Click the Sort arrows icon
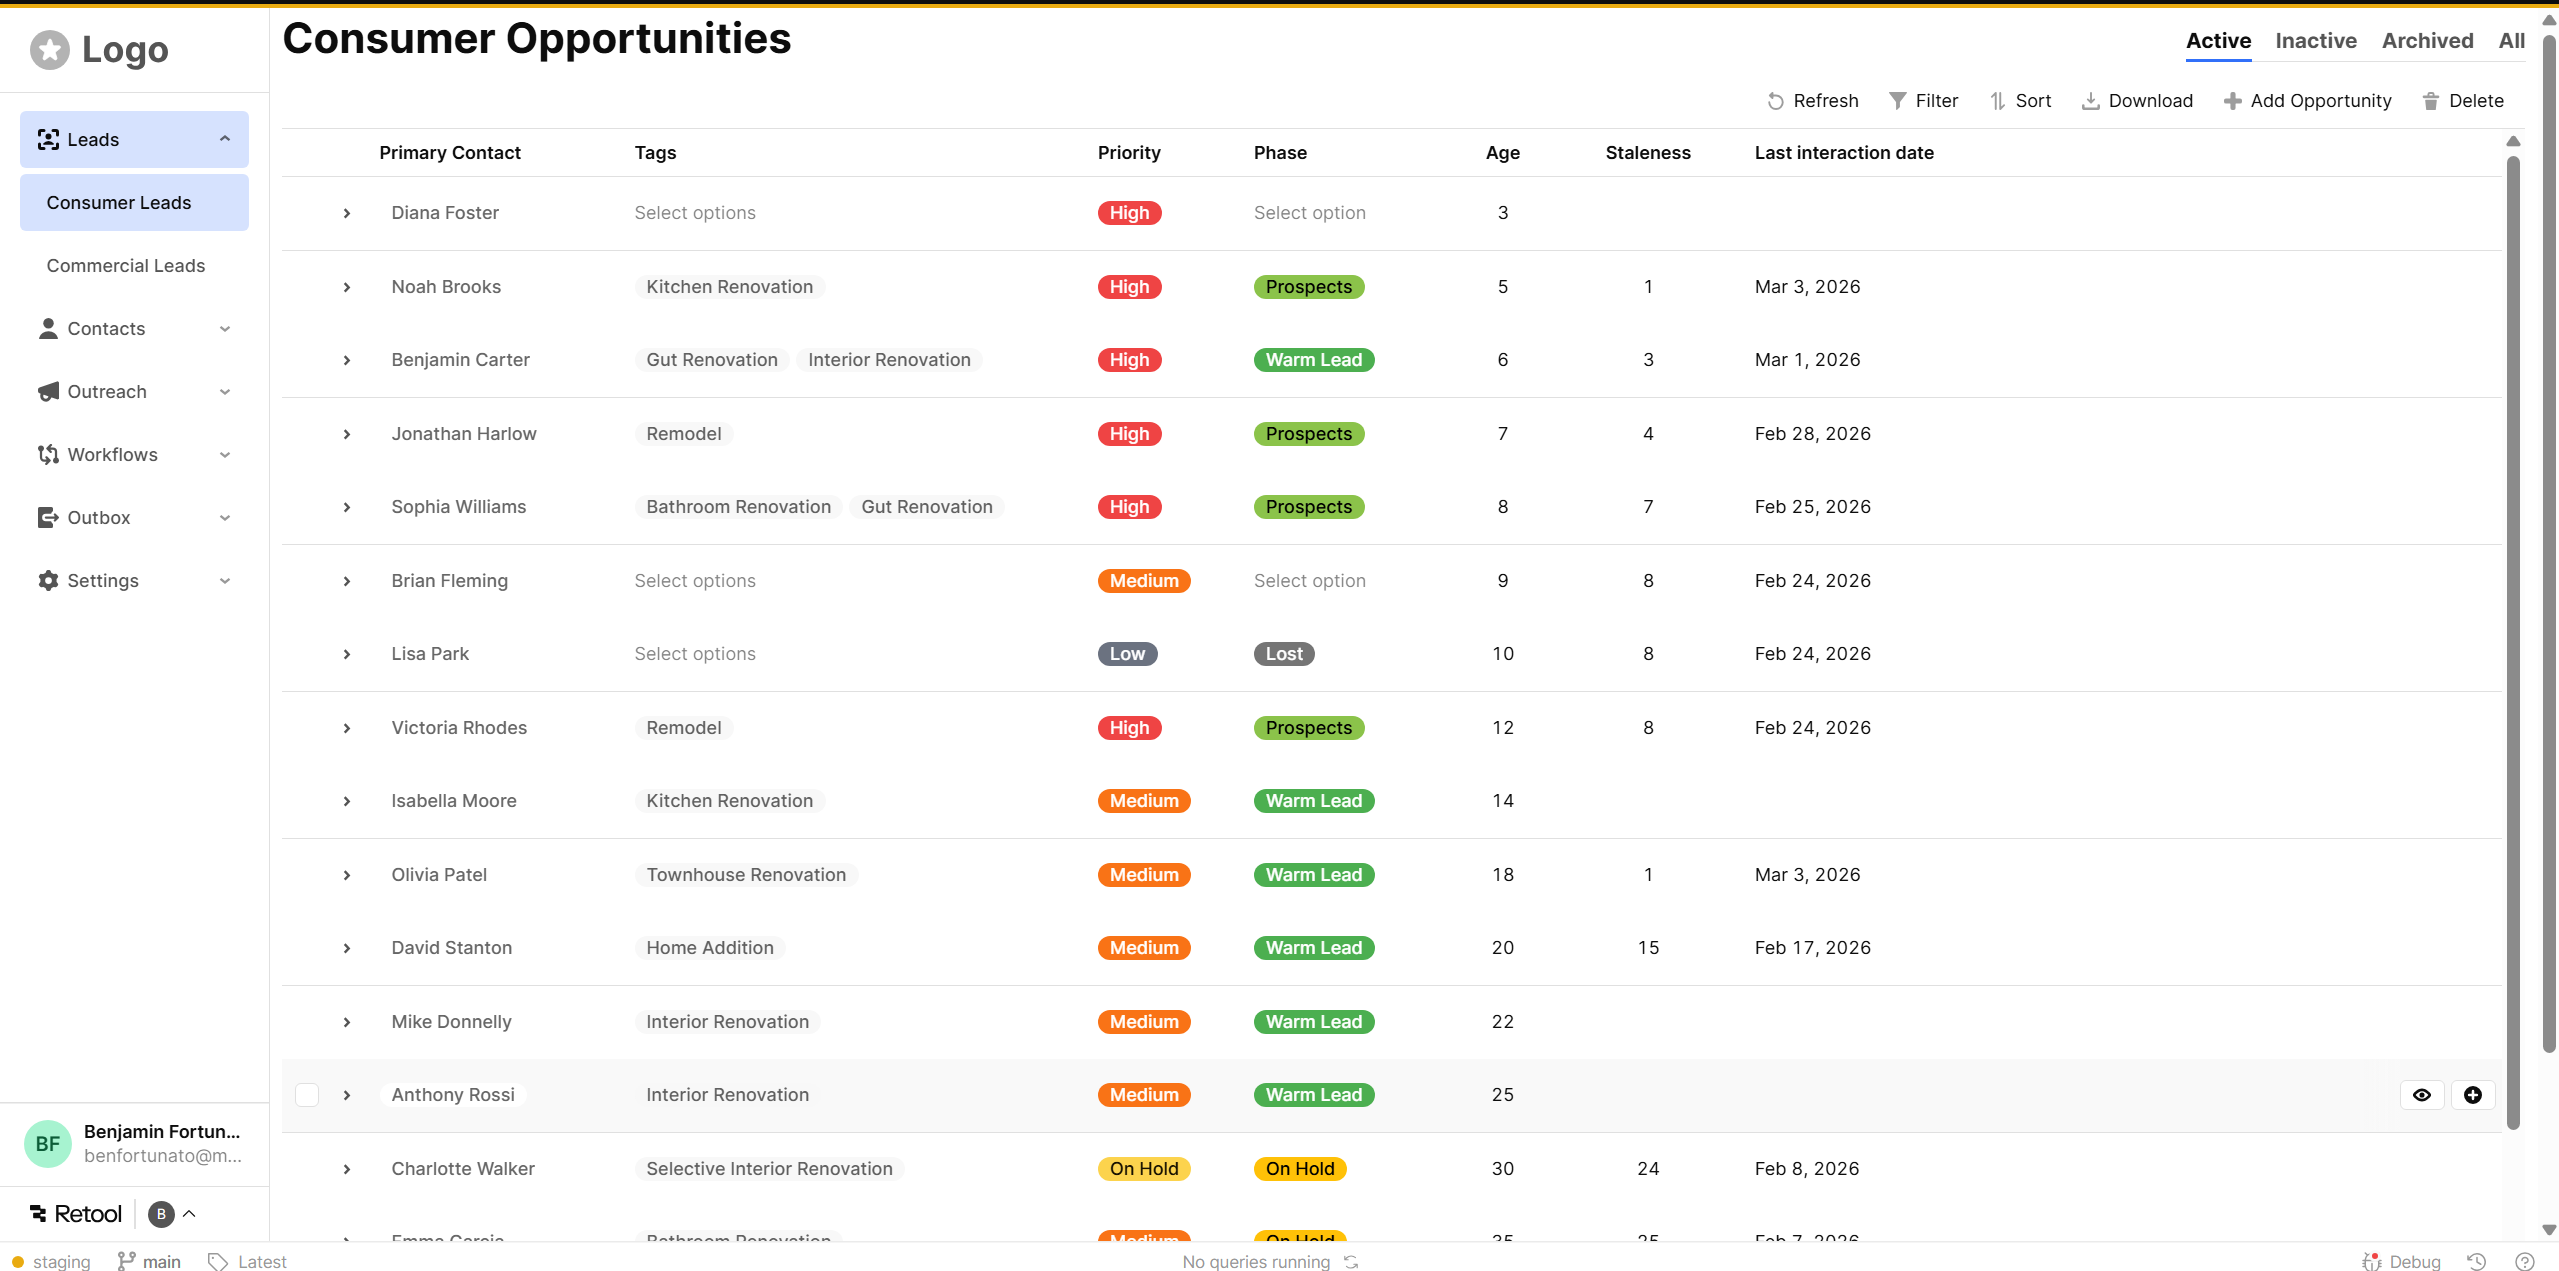Viewport: 2559px width, 1271px height. tap(1997, 101)
